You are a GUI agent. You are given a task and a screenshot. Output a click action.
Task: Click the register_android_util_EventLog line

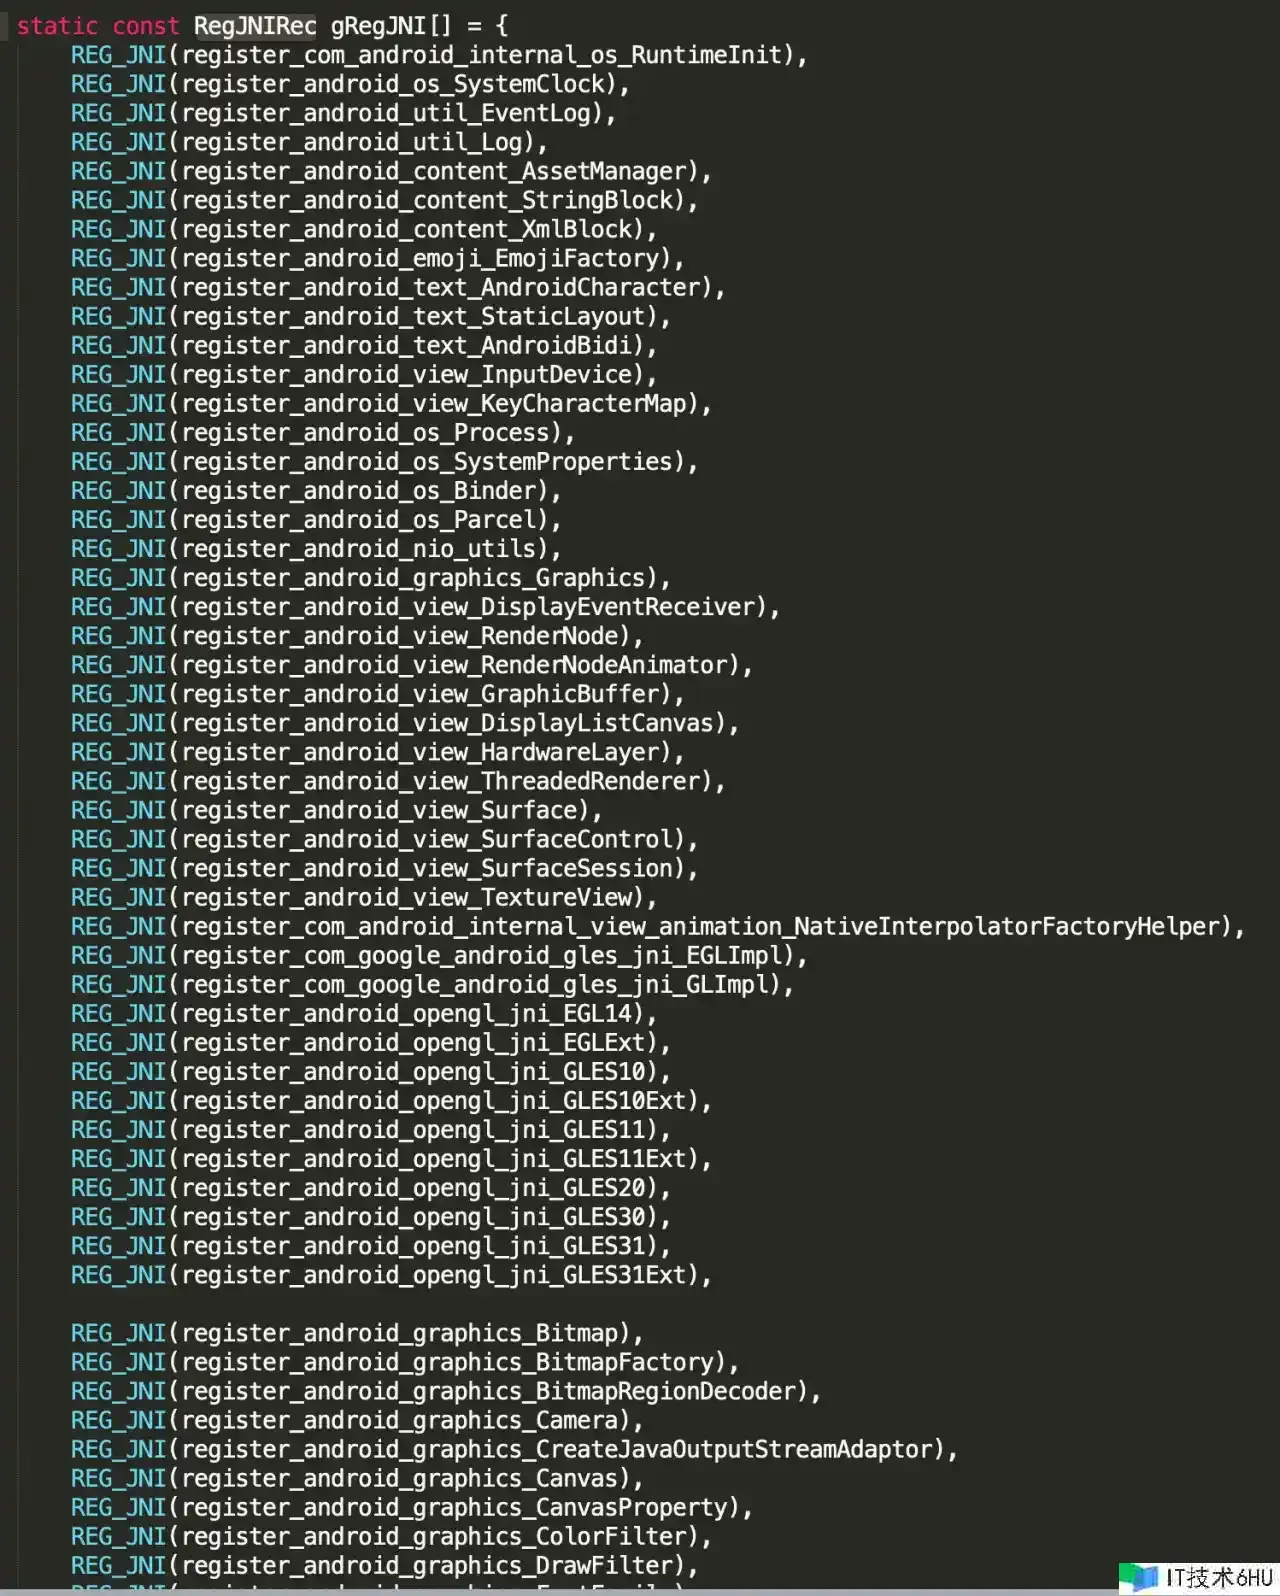pyautogui.click(x=387, y=113)
